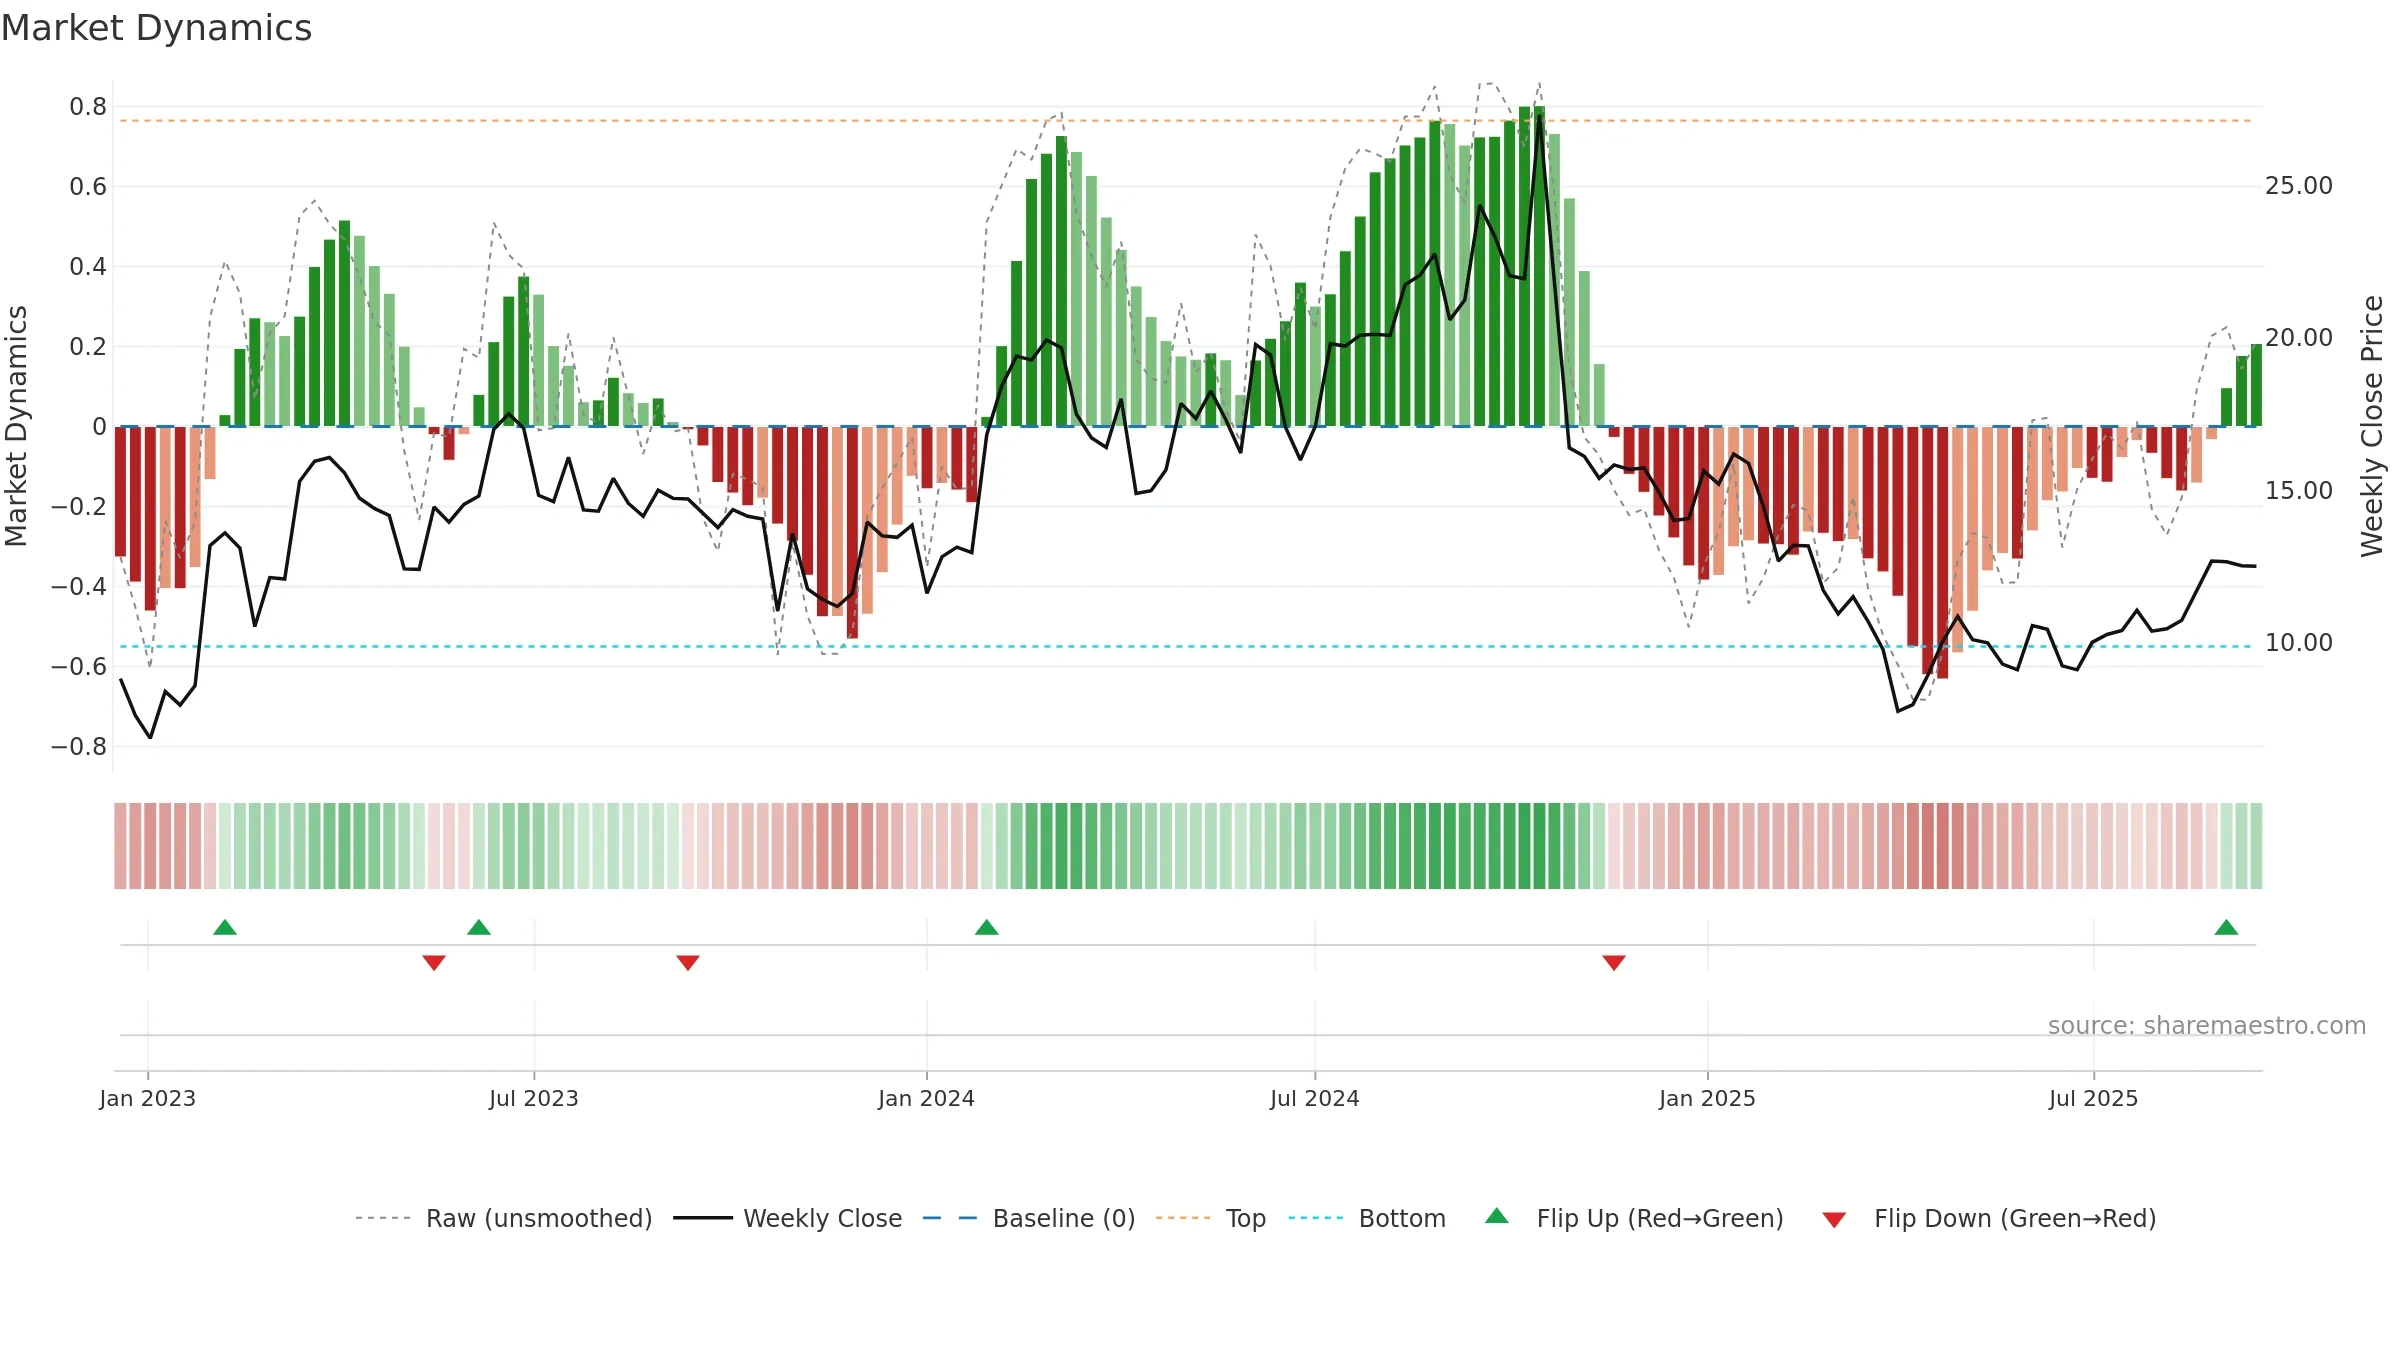
Task: Click the 0.4 left axis tick label
Action: pos(88,267)
